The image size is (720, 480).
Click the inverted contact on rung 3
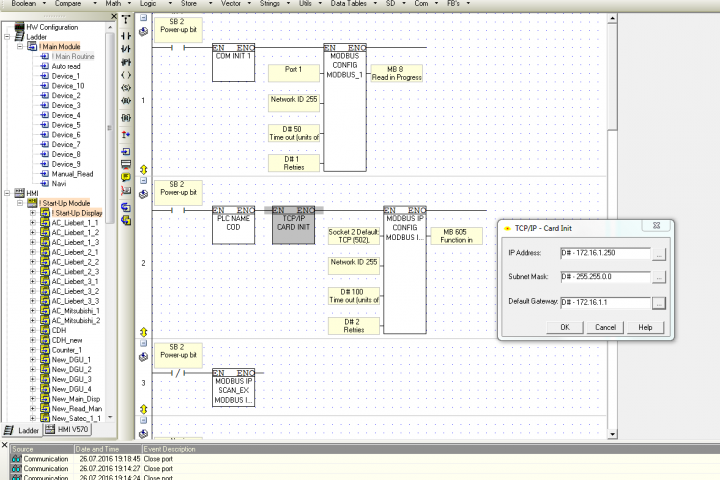178,373
